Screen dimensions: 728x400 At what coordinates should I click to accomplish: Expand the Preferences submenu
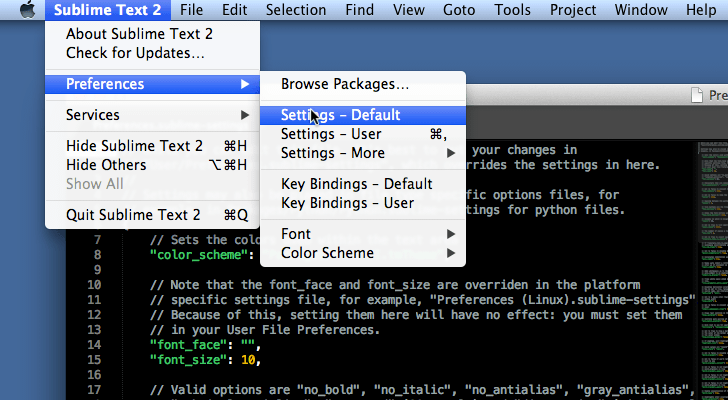click(x=152, y=84)
